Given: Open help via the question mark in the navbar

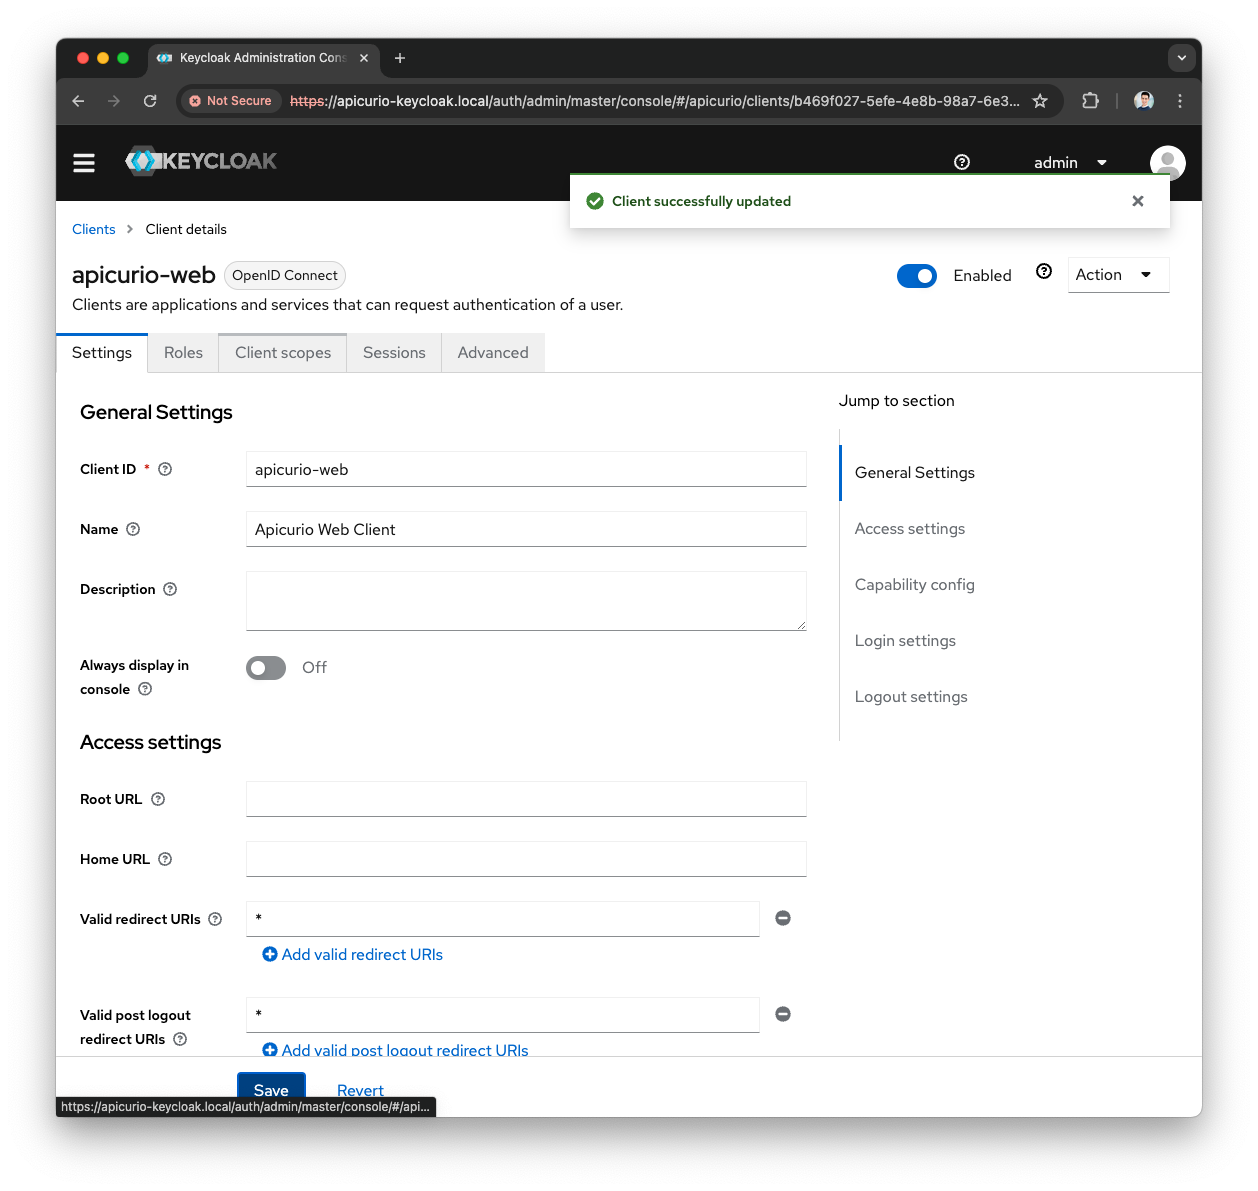Looking at the screenshot, I should (961, 161).
